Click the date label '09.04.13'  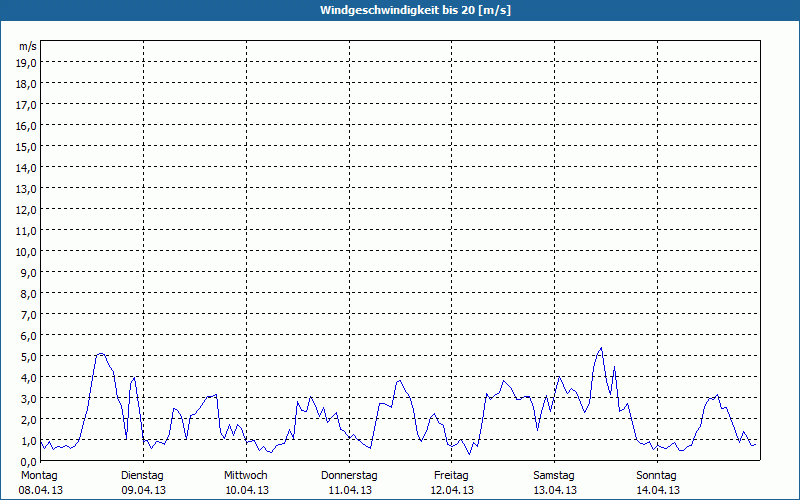pos(143,490)
